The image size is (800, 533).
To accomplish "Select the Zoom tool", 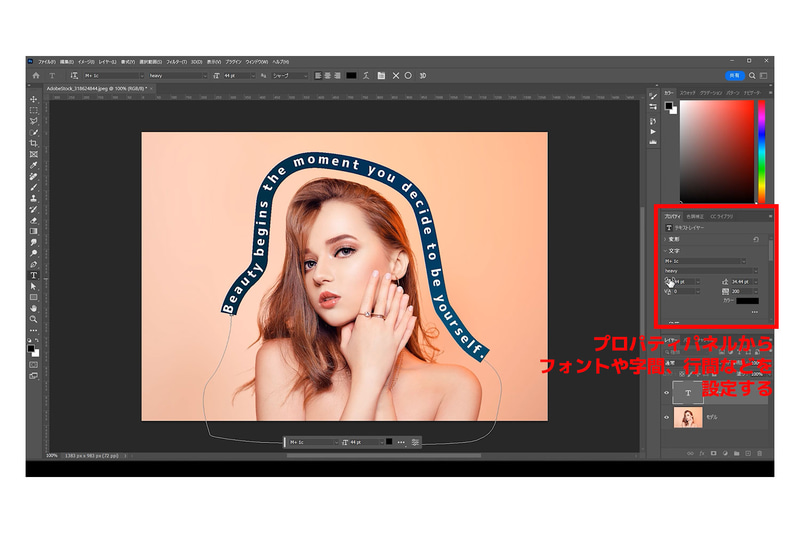I will click(x=34, y=319).
